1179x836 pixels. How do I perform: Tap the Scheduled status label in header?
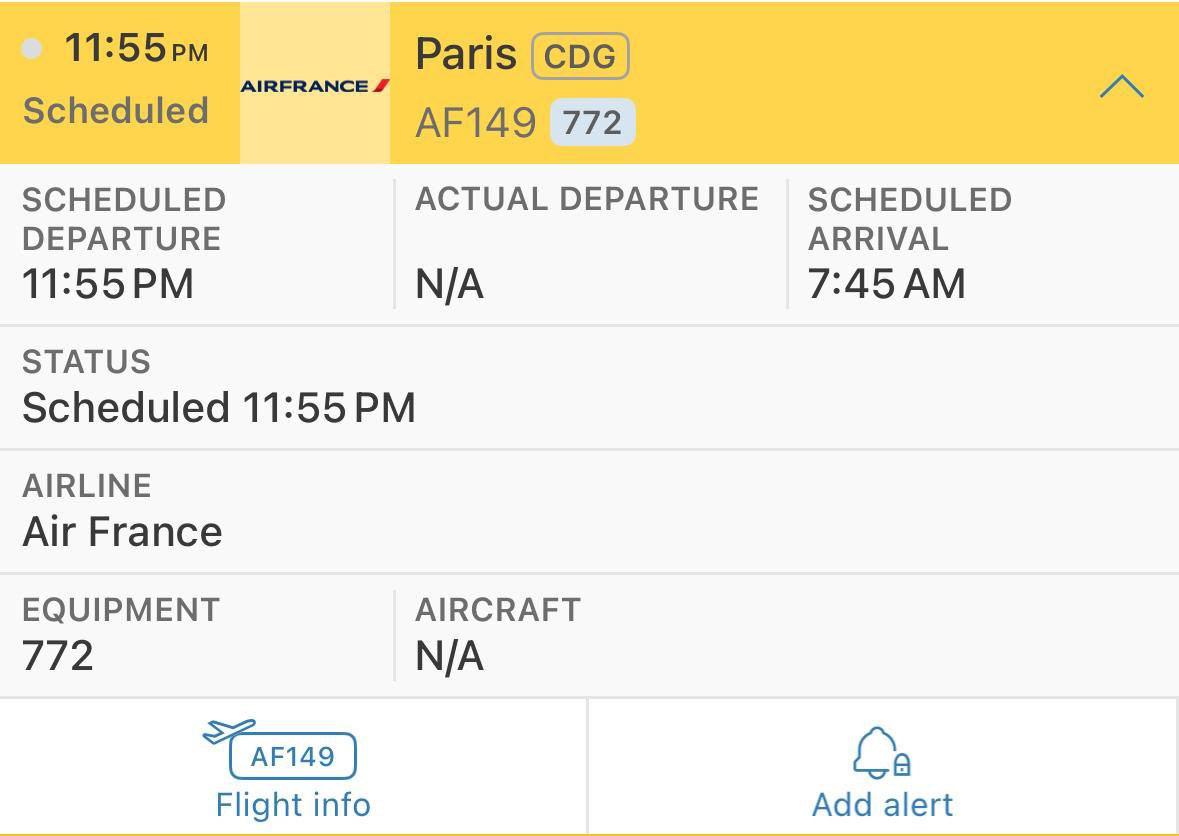[x=116, y=110]
